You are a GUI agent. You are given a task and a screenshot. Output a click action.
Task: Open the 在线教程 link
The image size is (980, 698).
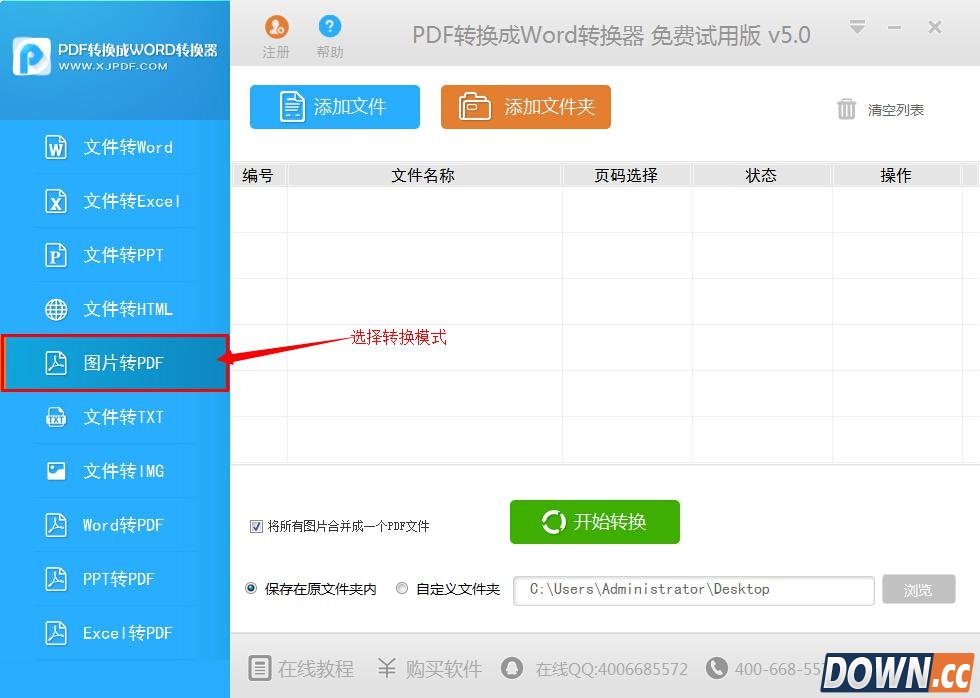click(x=300, y=669)
